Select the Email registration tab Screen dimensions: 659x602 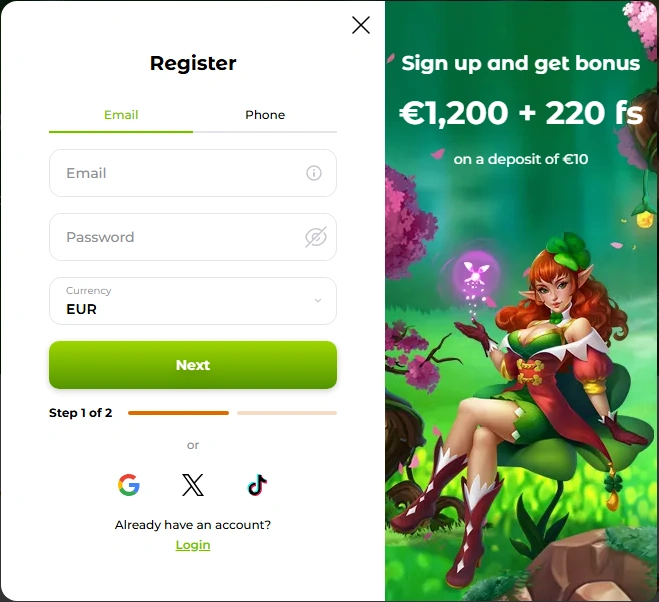(x=121, y=115)
